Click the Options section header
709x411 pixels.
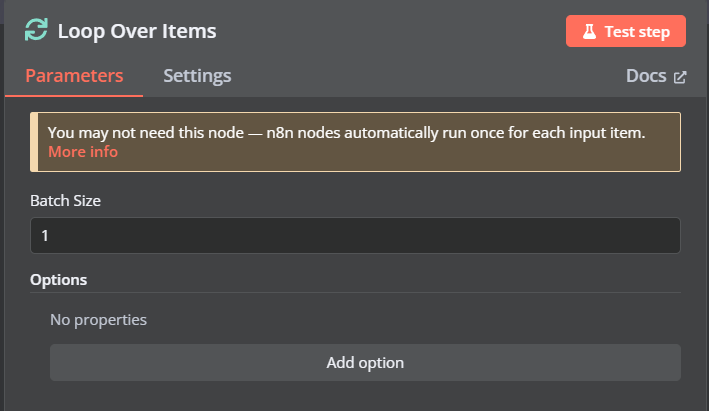tap(58, 280)
